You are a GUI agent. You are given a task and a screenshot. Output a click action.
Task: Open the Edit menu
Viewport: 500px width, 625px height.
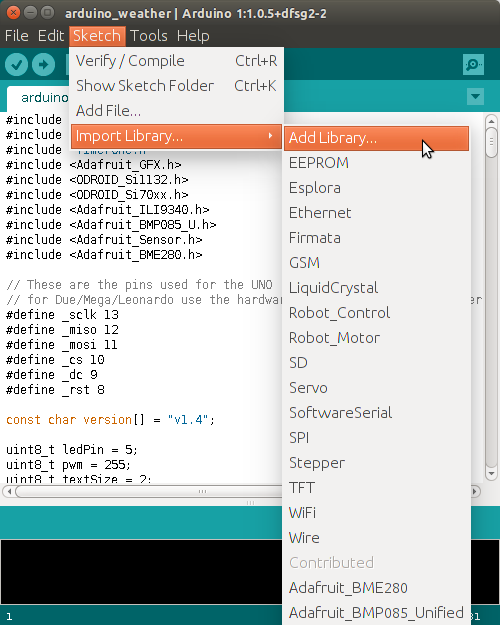pos(51,36)
